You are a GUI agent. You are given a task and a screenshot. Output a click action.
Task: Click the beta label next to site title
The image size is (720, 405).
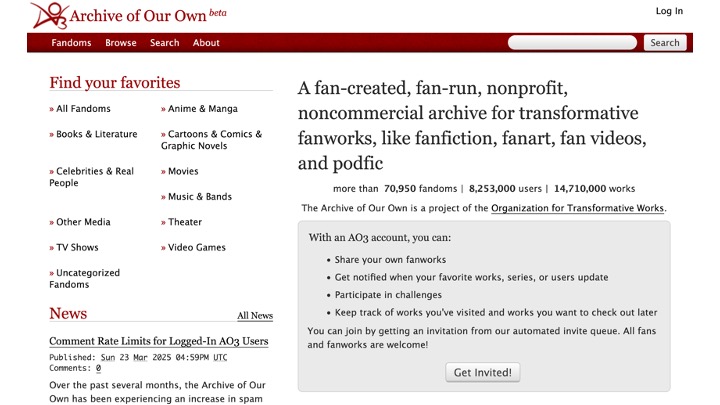218,12
